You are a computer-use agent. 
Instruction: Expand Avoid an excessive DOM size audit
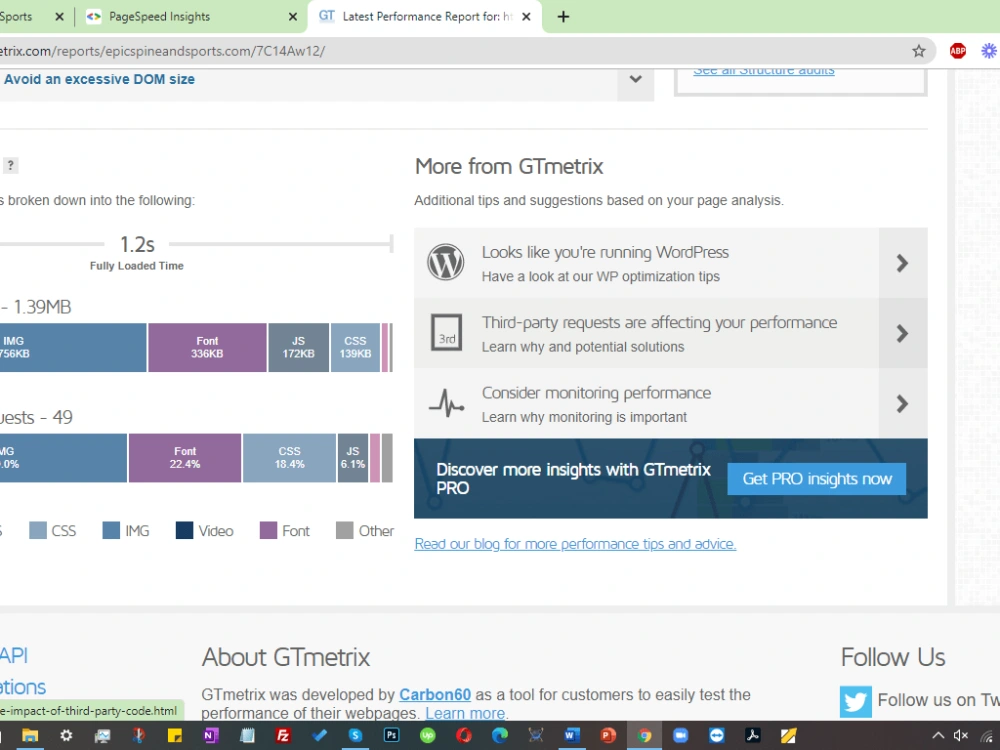tap(635, 80)
